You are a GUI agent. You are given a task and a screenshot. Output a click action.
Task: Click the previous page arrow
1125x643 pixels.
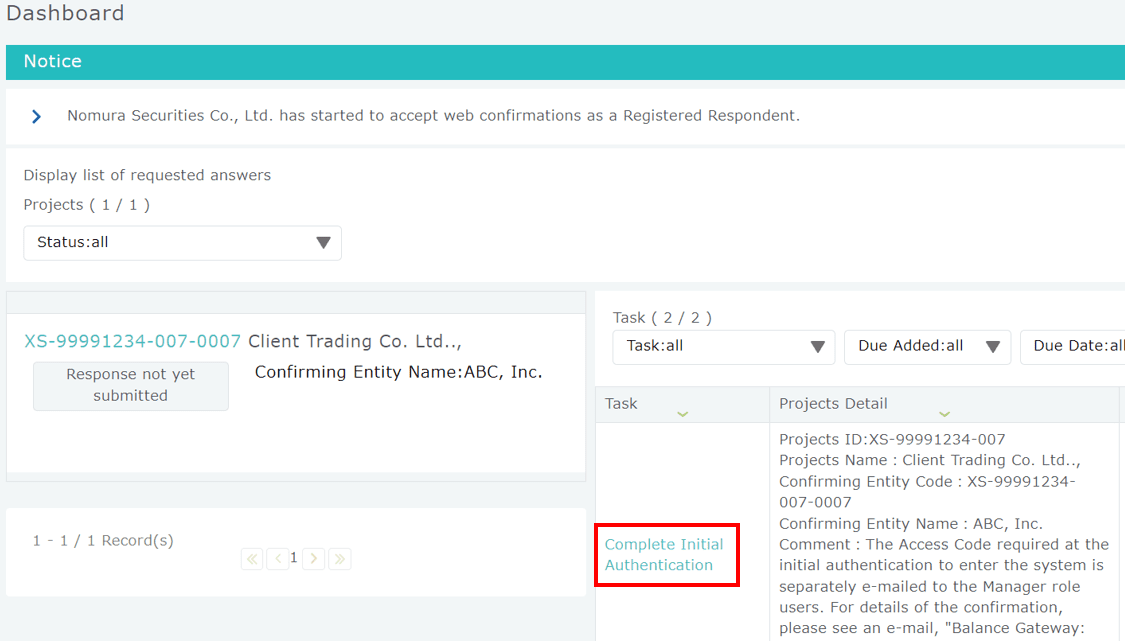(x=278, y=559)
